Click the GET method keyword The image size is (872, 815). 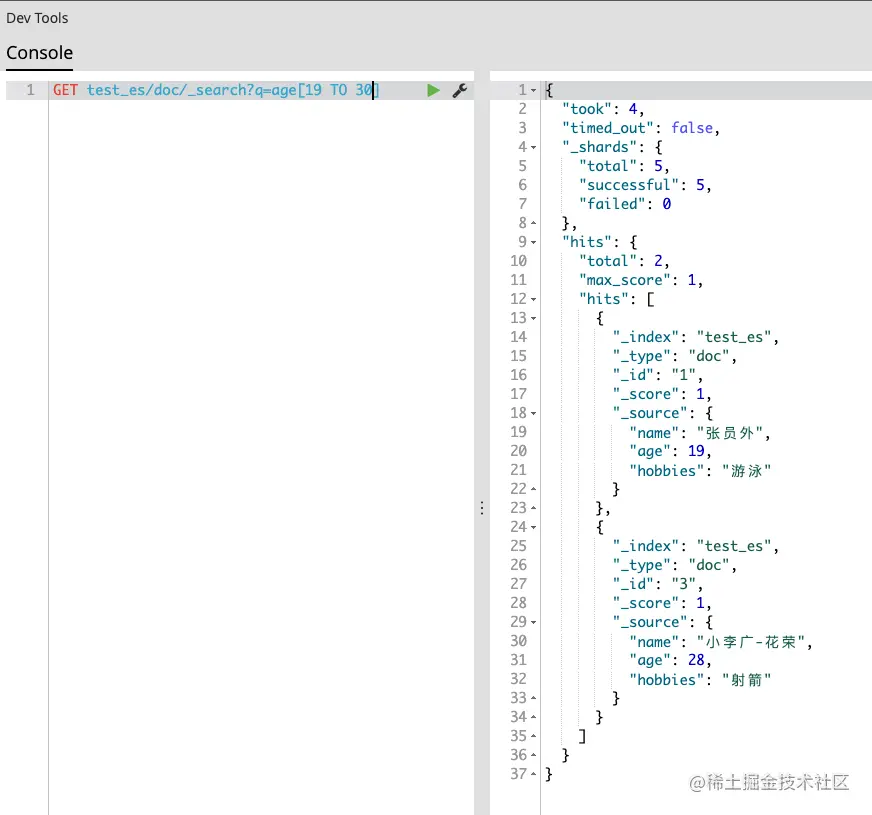point(65,90)
